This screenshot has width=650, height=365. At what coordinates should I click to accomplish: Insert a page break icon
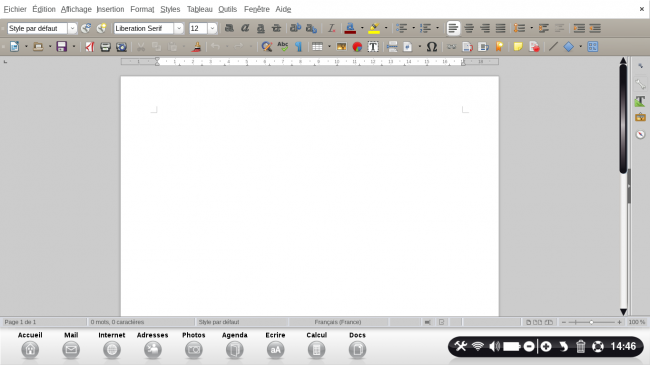[392, 46]
